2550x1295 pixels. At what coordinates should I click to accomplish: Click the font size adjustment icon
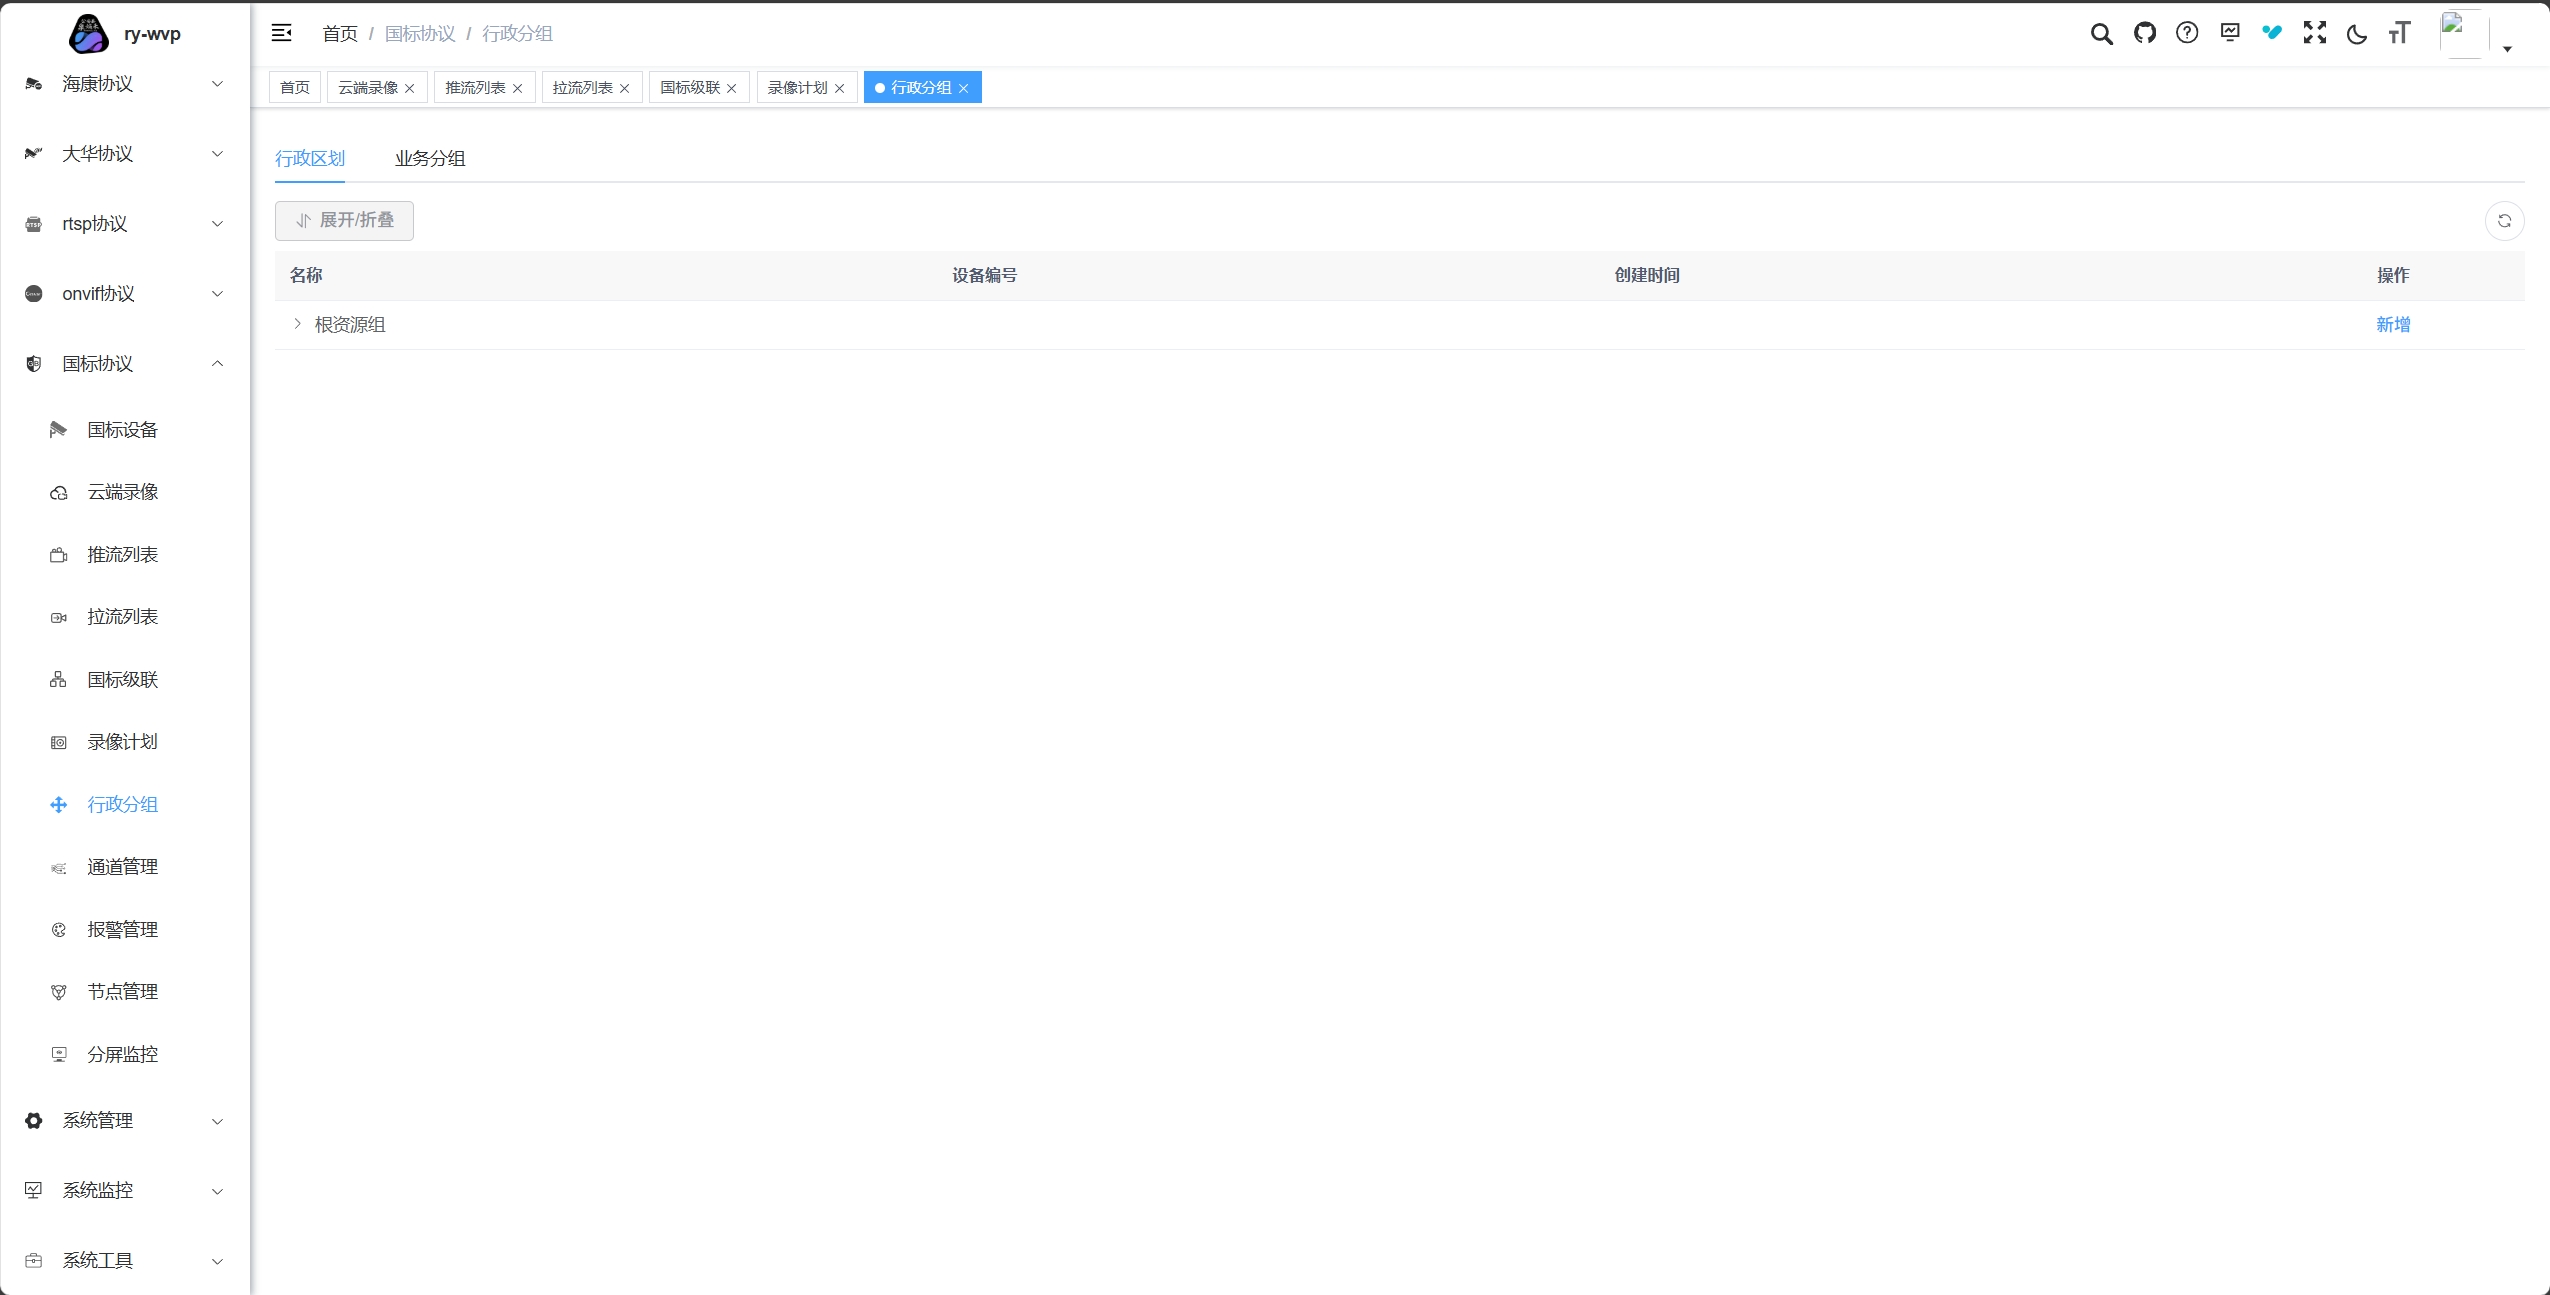[2399, 33]
